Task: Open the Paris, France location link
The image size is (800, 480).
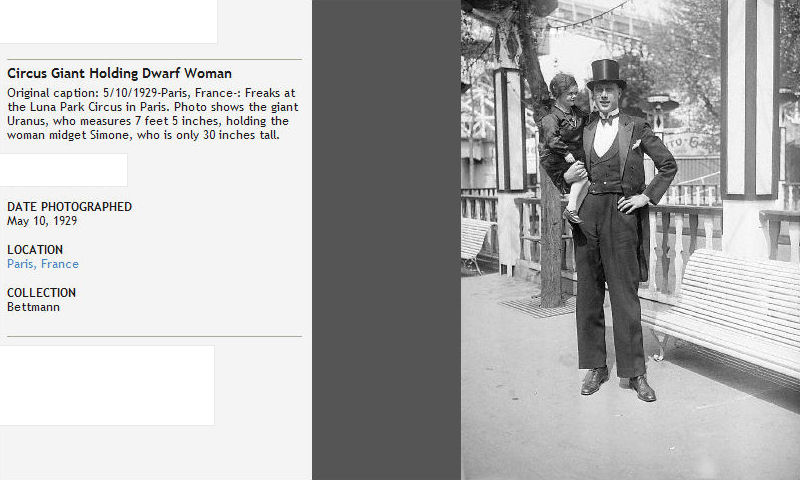Action: coord(43,264)
